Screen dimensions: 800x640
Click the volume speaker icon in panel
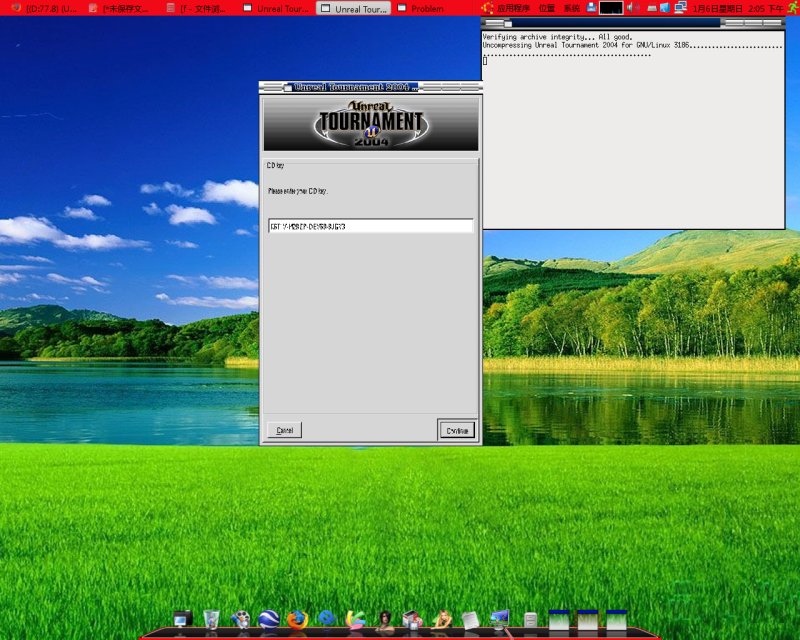pyautogui.click(x=632, y=8)
